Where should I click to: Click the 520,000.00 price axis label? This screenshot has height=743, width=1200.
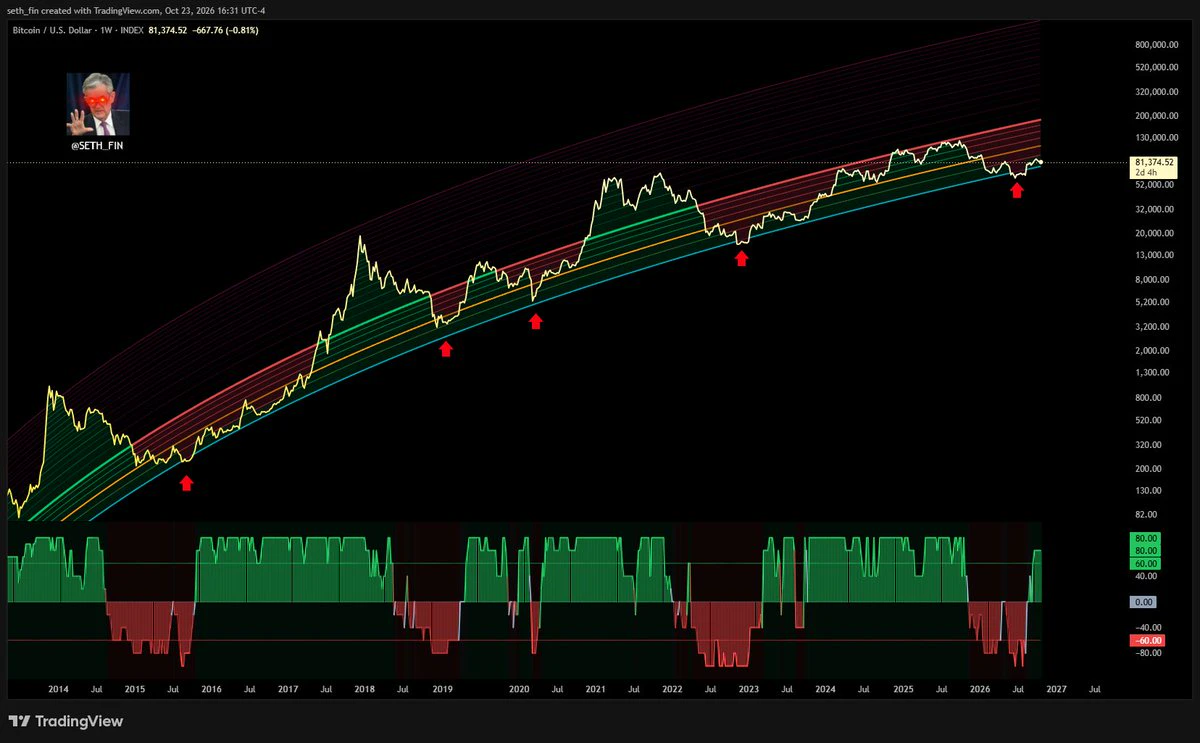click(x=1155, y=68)
